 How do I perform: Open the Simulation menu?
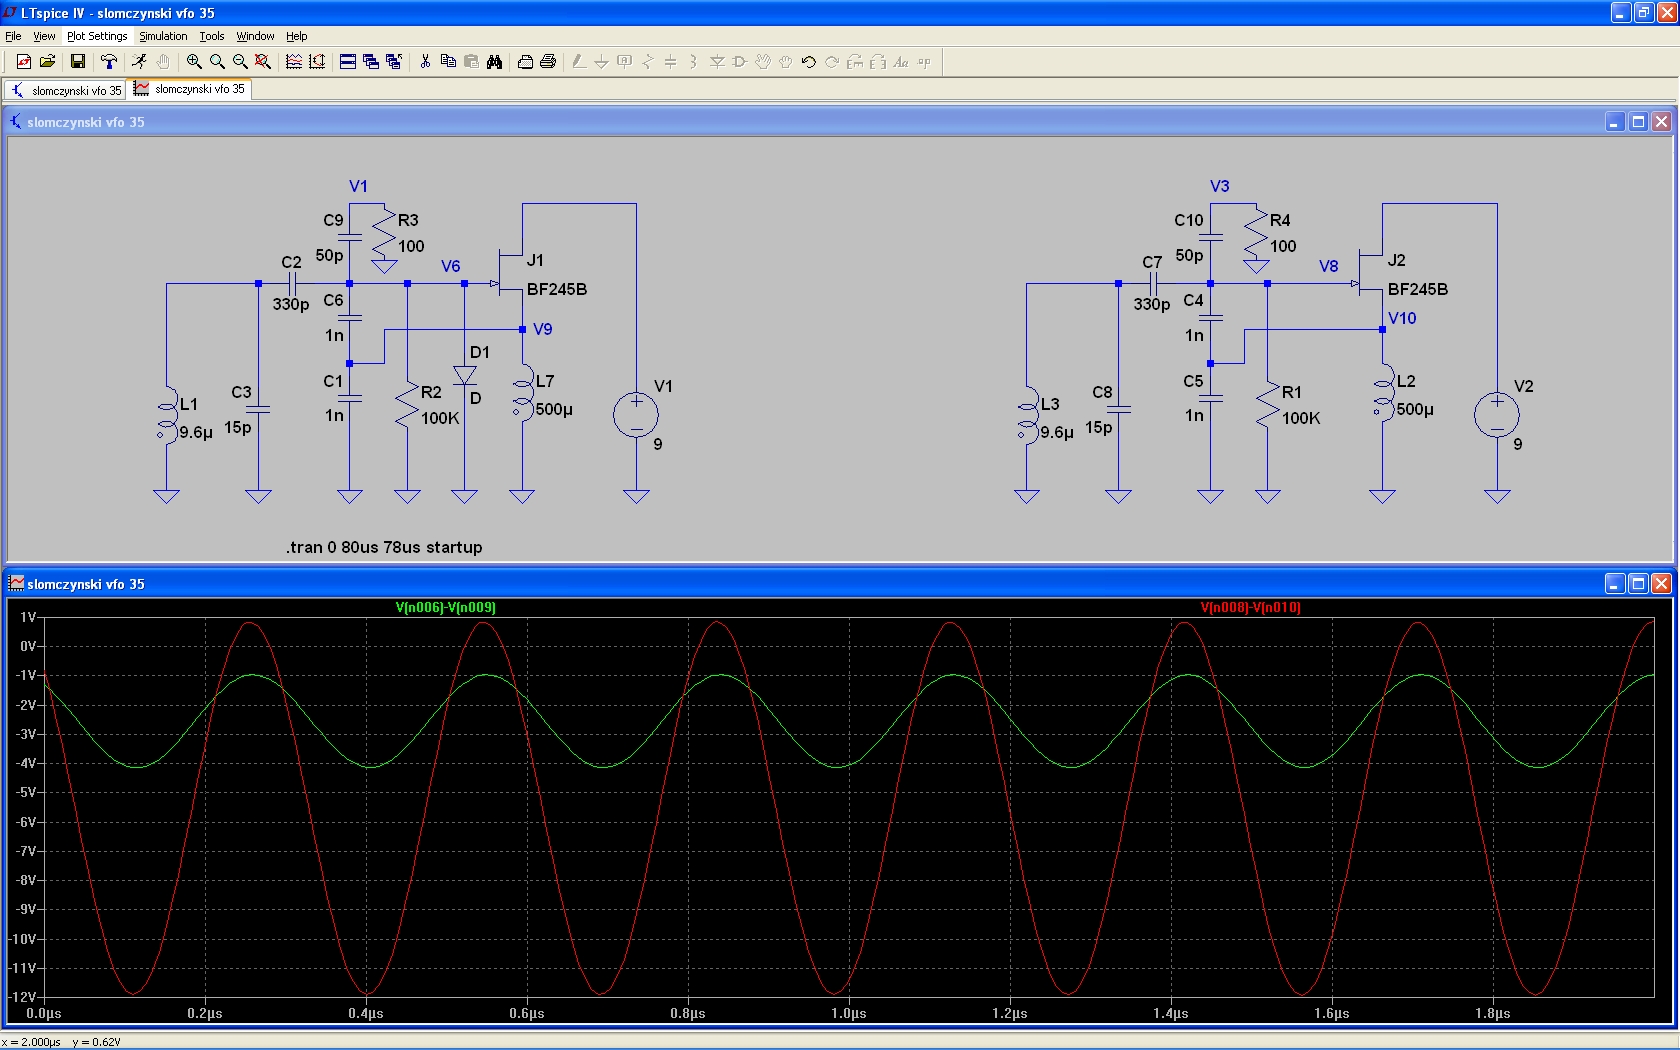(163, 36)
